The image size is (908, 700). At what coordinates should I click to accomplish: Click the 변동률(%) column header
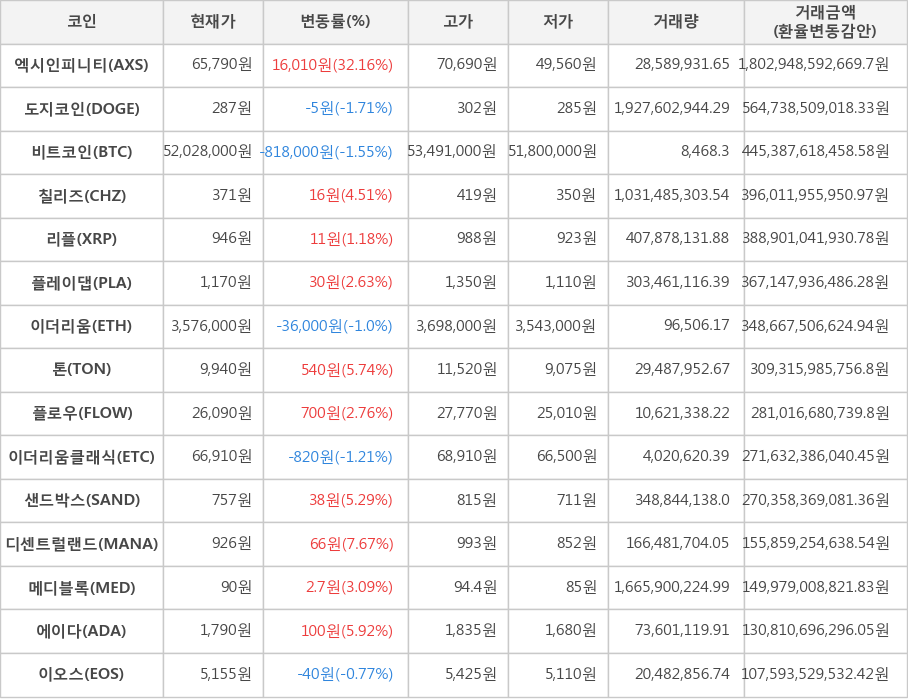pyautogui.click(x=335, y=22)
